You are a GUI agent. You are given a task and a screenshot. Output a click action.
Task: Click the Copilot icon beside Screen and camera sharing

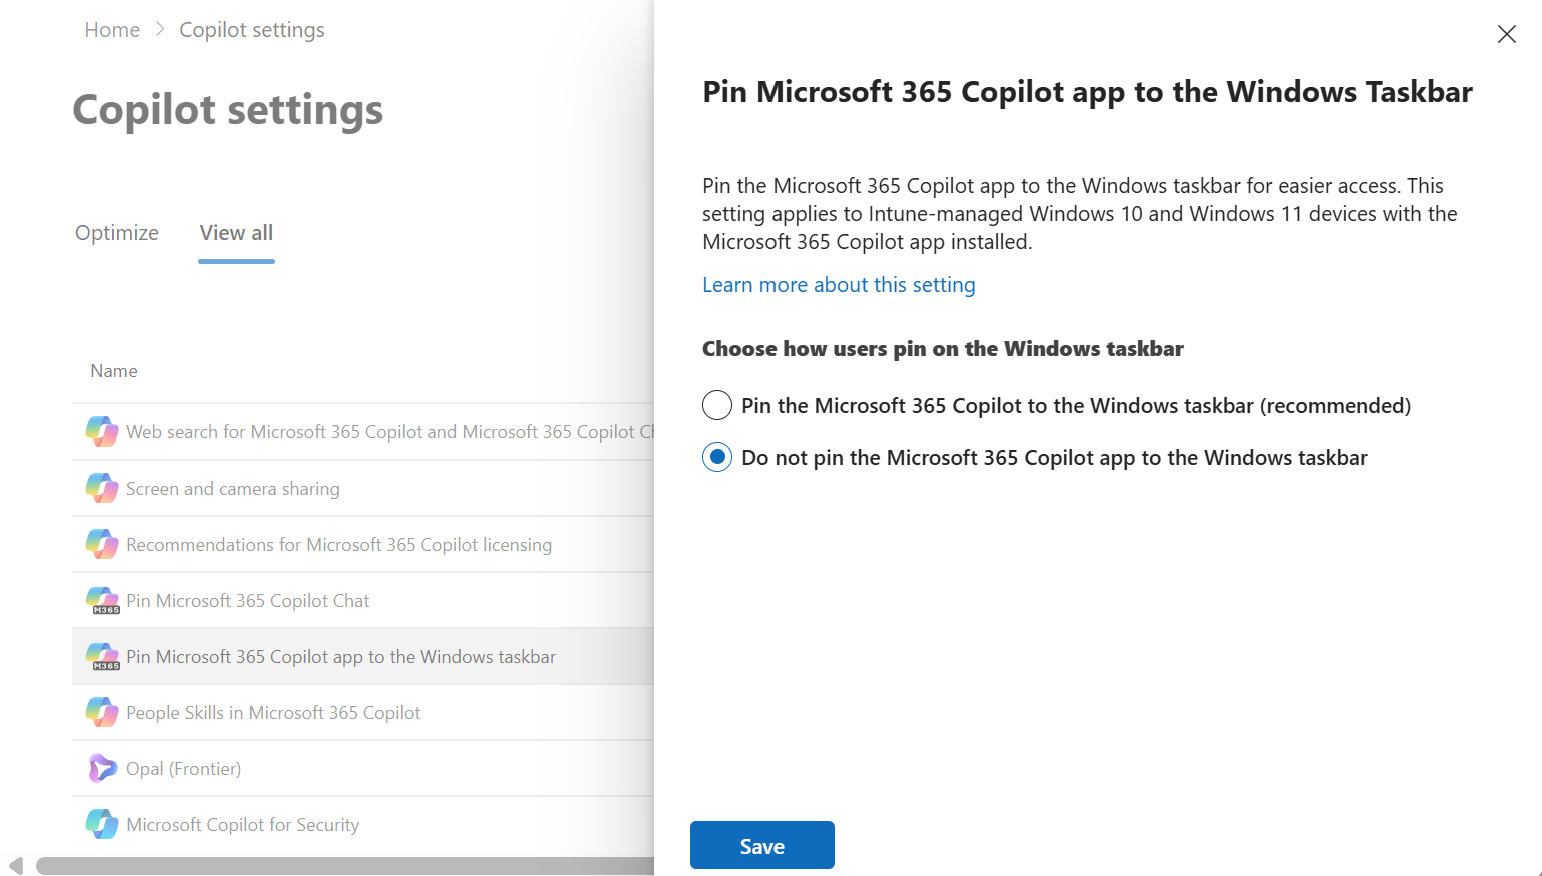click(x=102, y=488)
